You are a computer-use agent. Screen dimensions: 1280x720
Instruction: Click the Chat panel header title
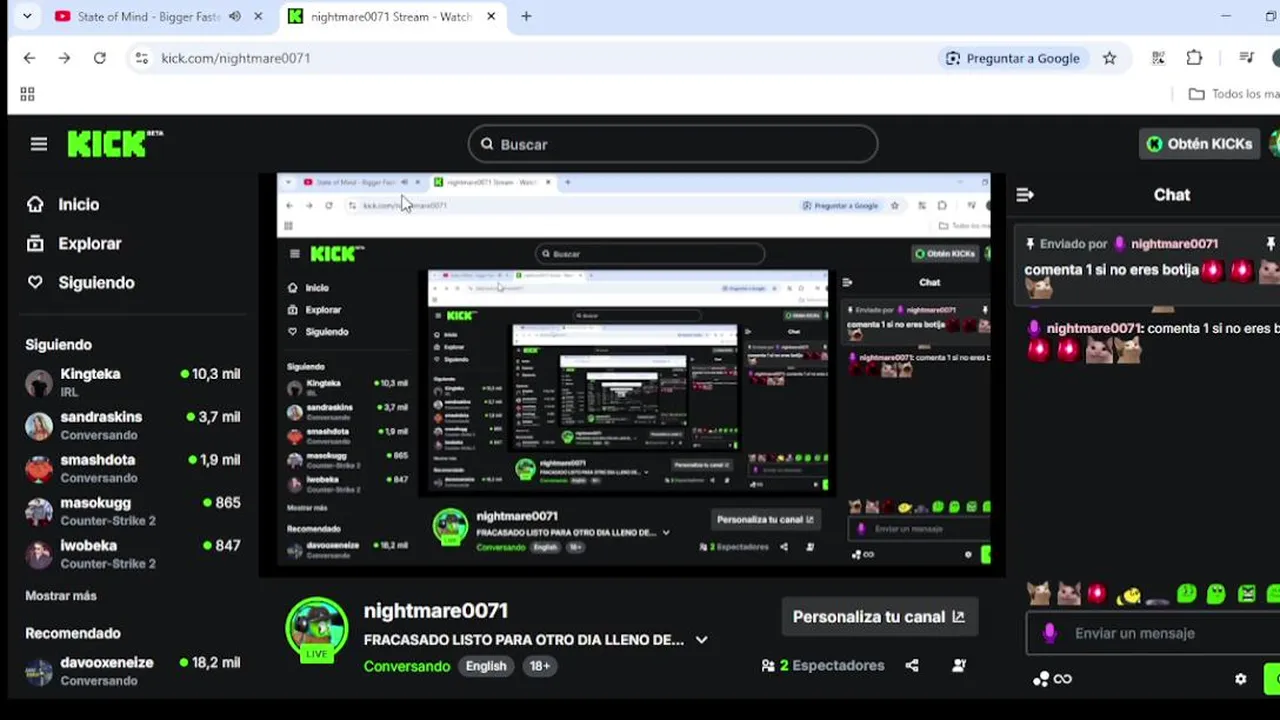(x=1172, y=195)
